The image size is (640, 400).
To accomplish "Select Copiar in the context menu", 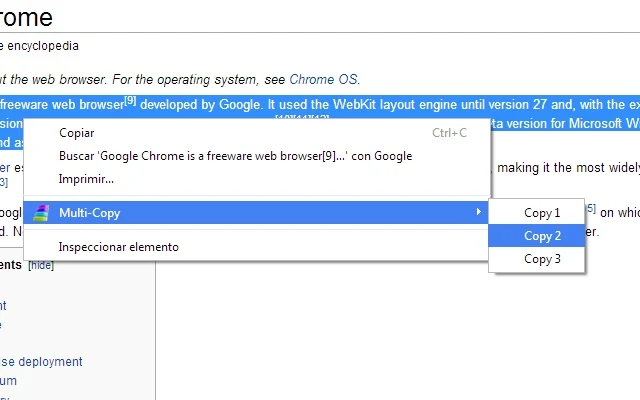I will [77, 133].
